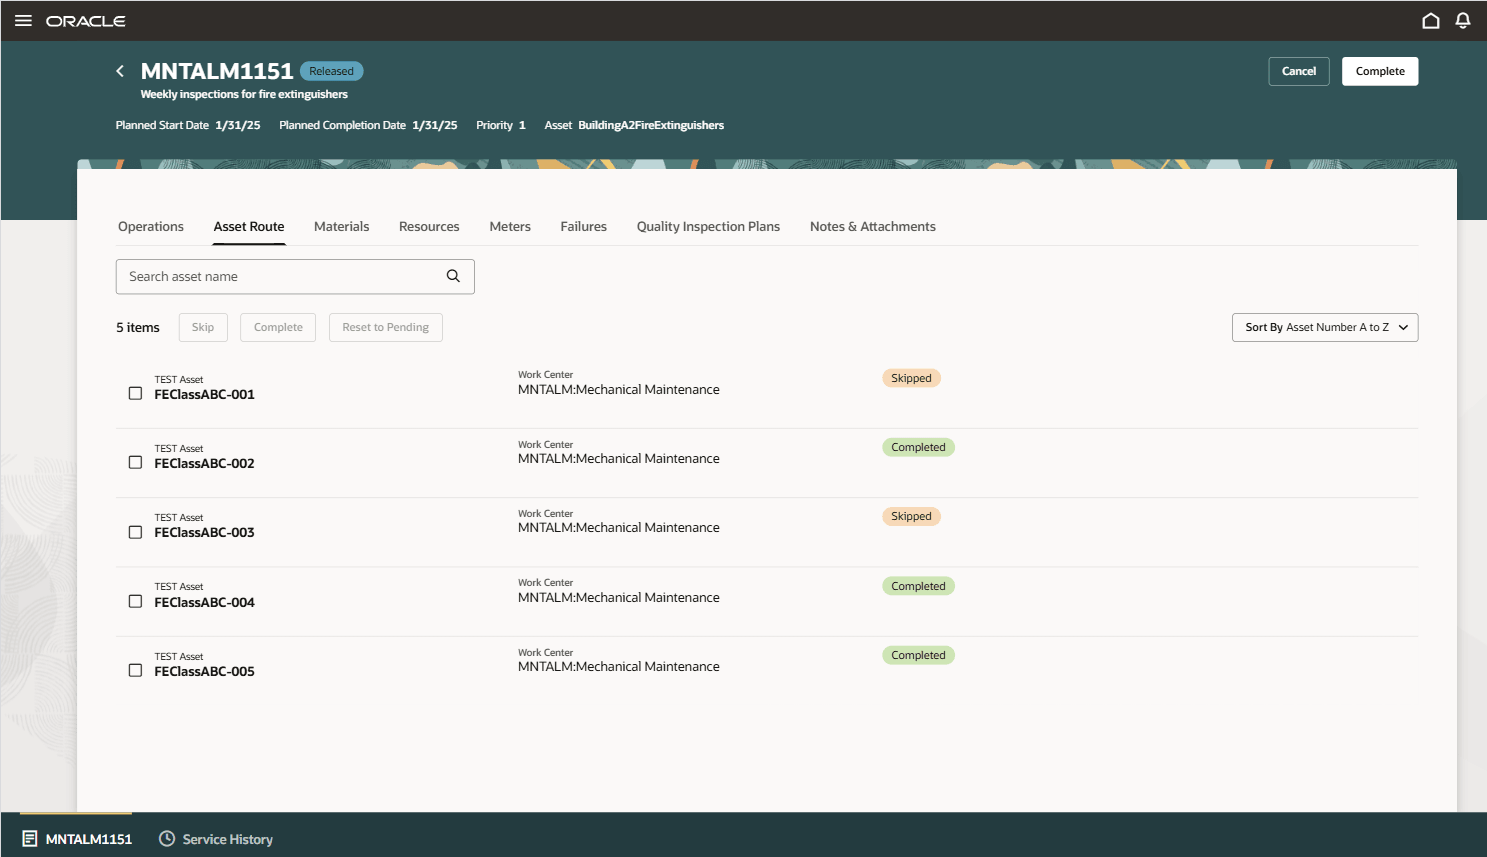This screenshot has width=1487, height=857.
Task: Click the magnifier search icon
Action: [x=453, y=276]
